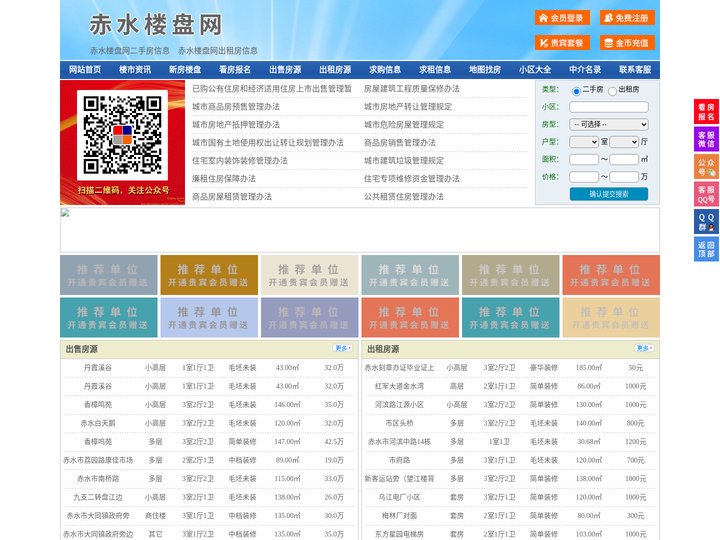Open link 城市商品房预售管理办法

pyautogui.click(x=236, y=107)
